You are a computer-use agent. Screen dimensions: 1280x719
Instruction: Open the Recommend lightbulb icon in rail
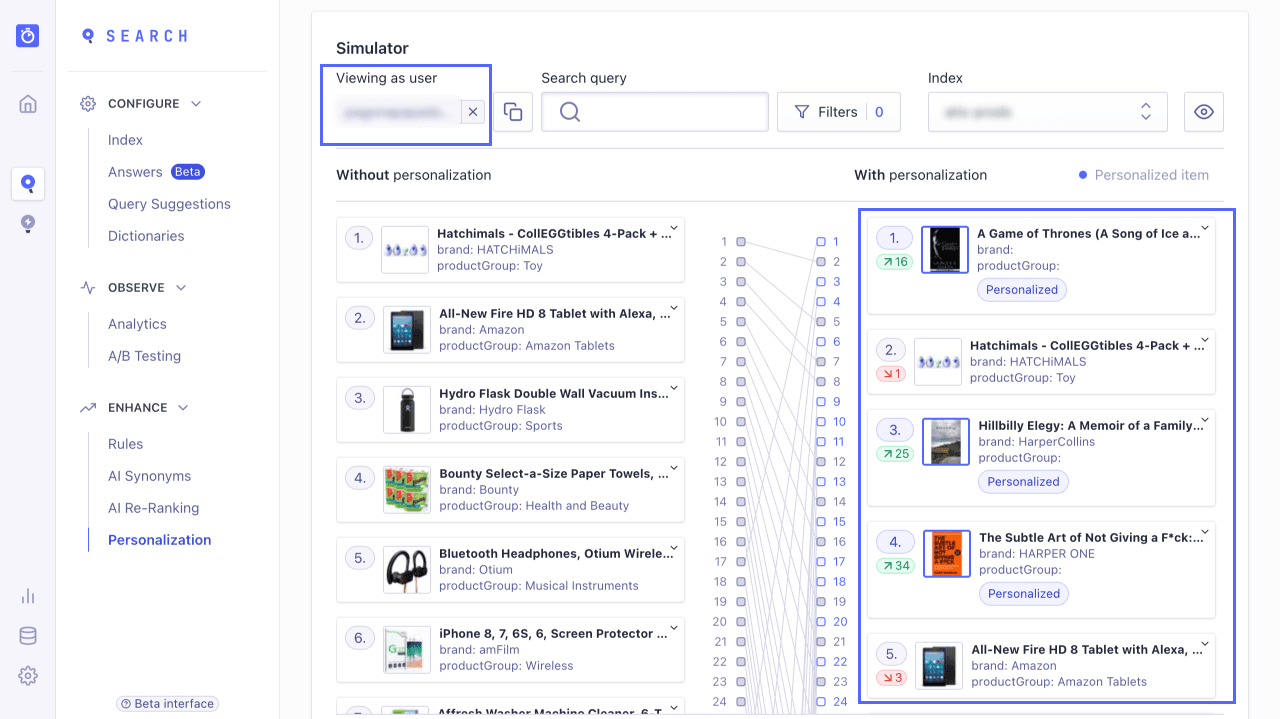[x=28, y=223]
